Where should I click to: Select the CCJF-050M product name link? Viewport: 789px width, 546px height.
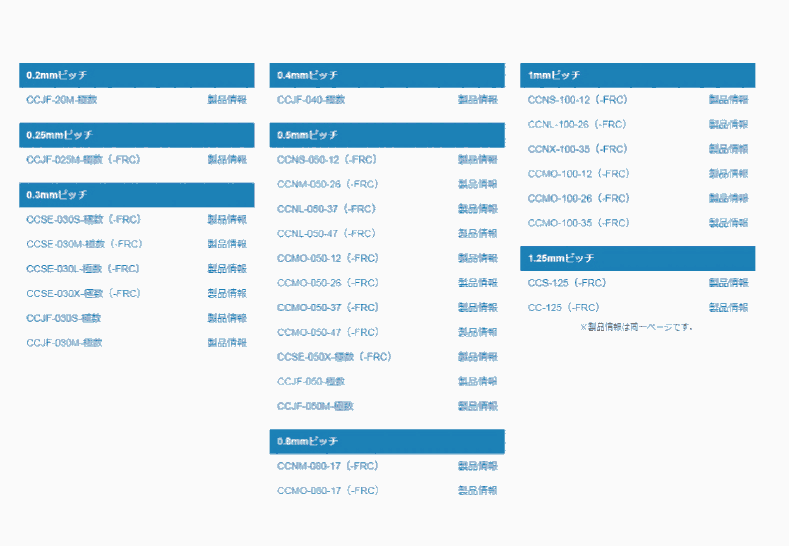tap(315, 406)
